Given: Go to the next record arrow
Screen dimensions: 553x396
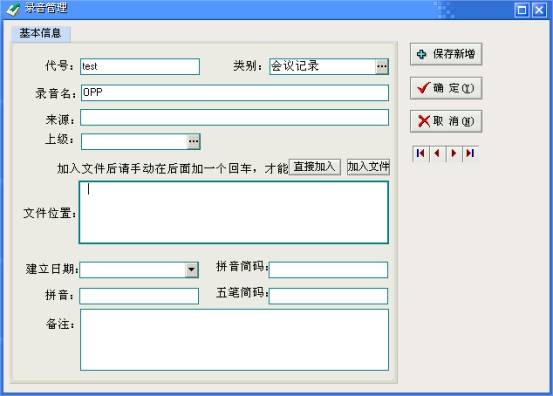Looking at the screenshot, I should 454,153.
